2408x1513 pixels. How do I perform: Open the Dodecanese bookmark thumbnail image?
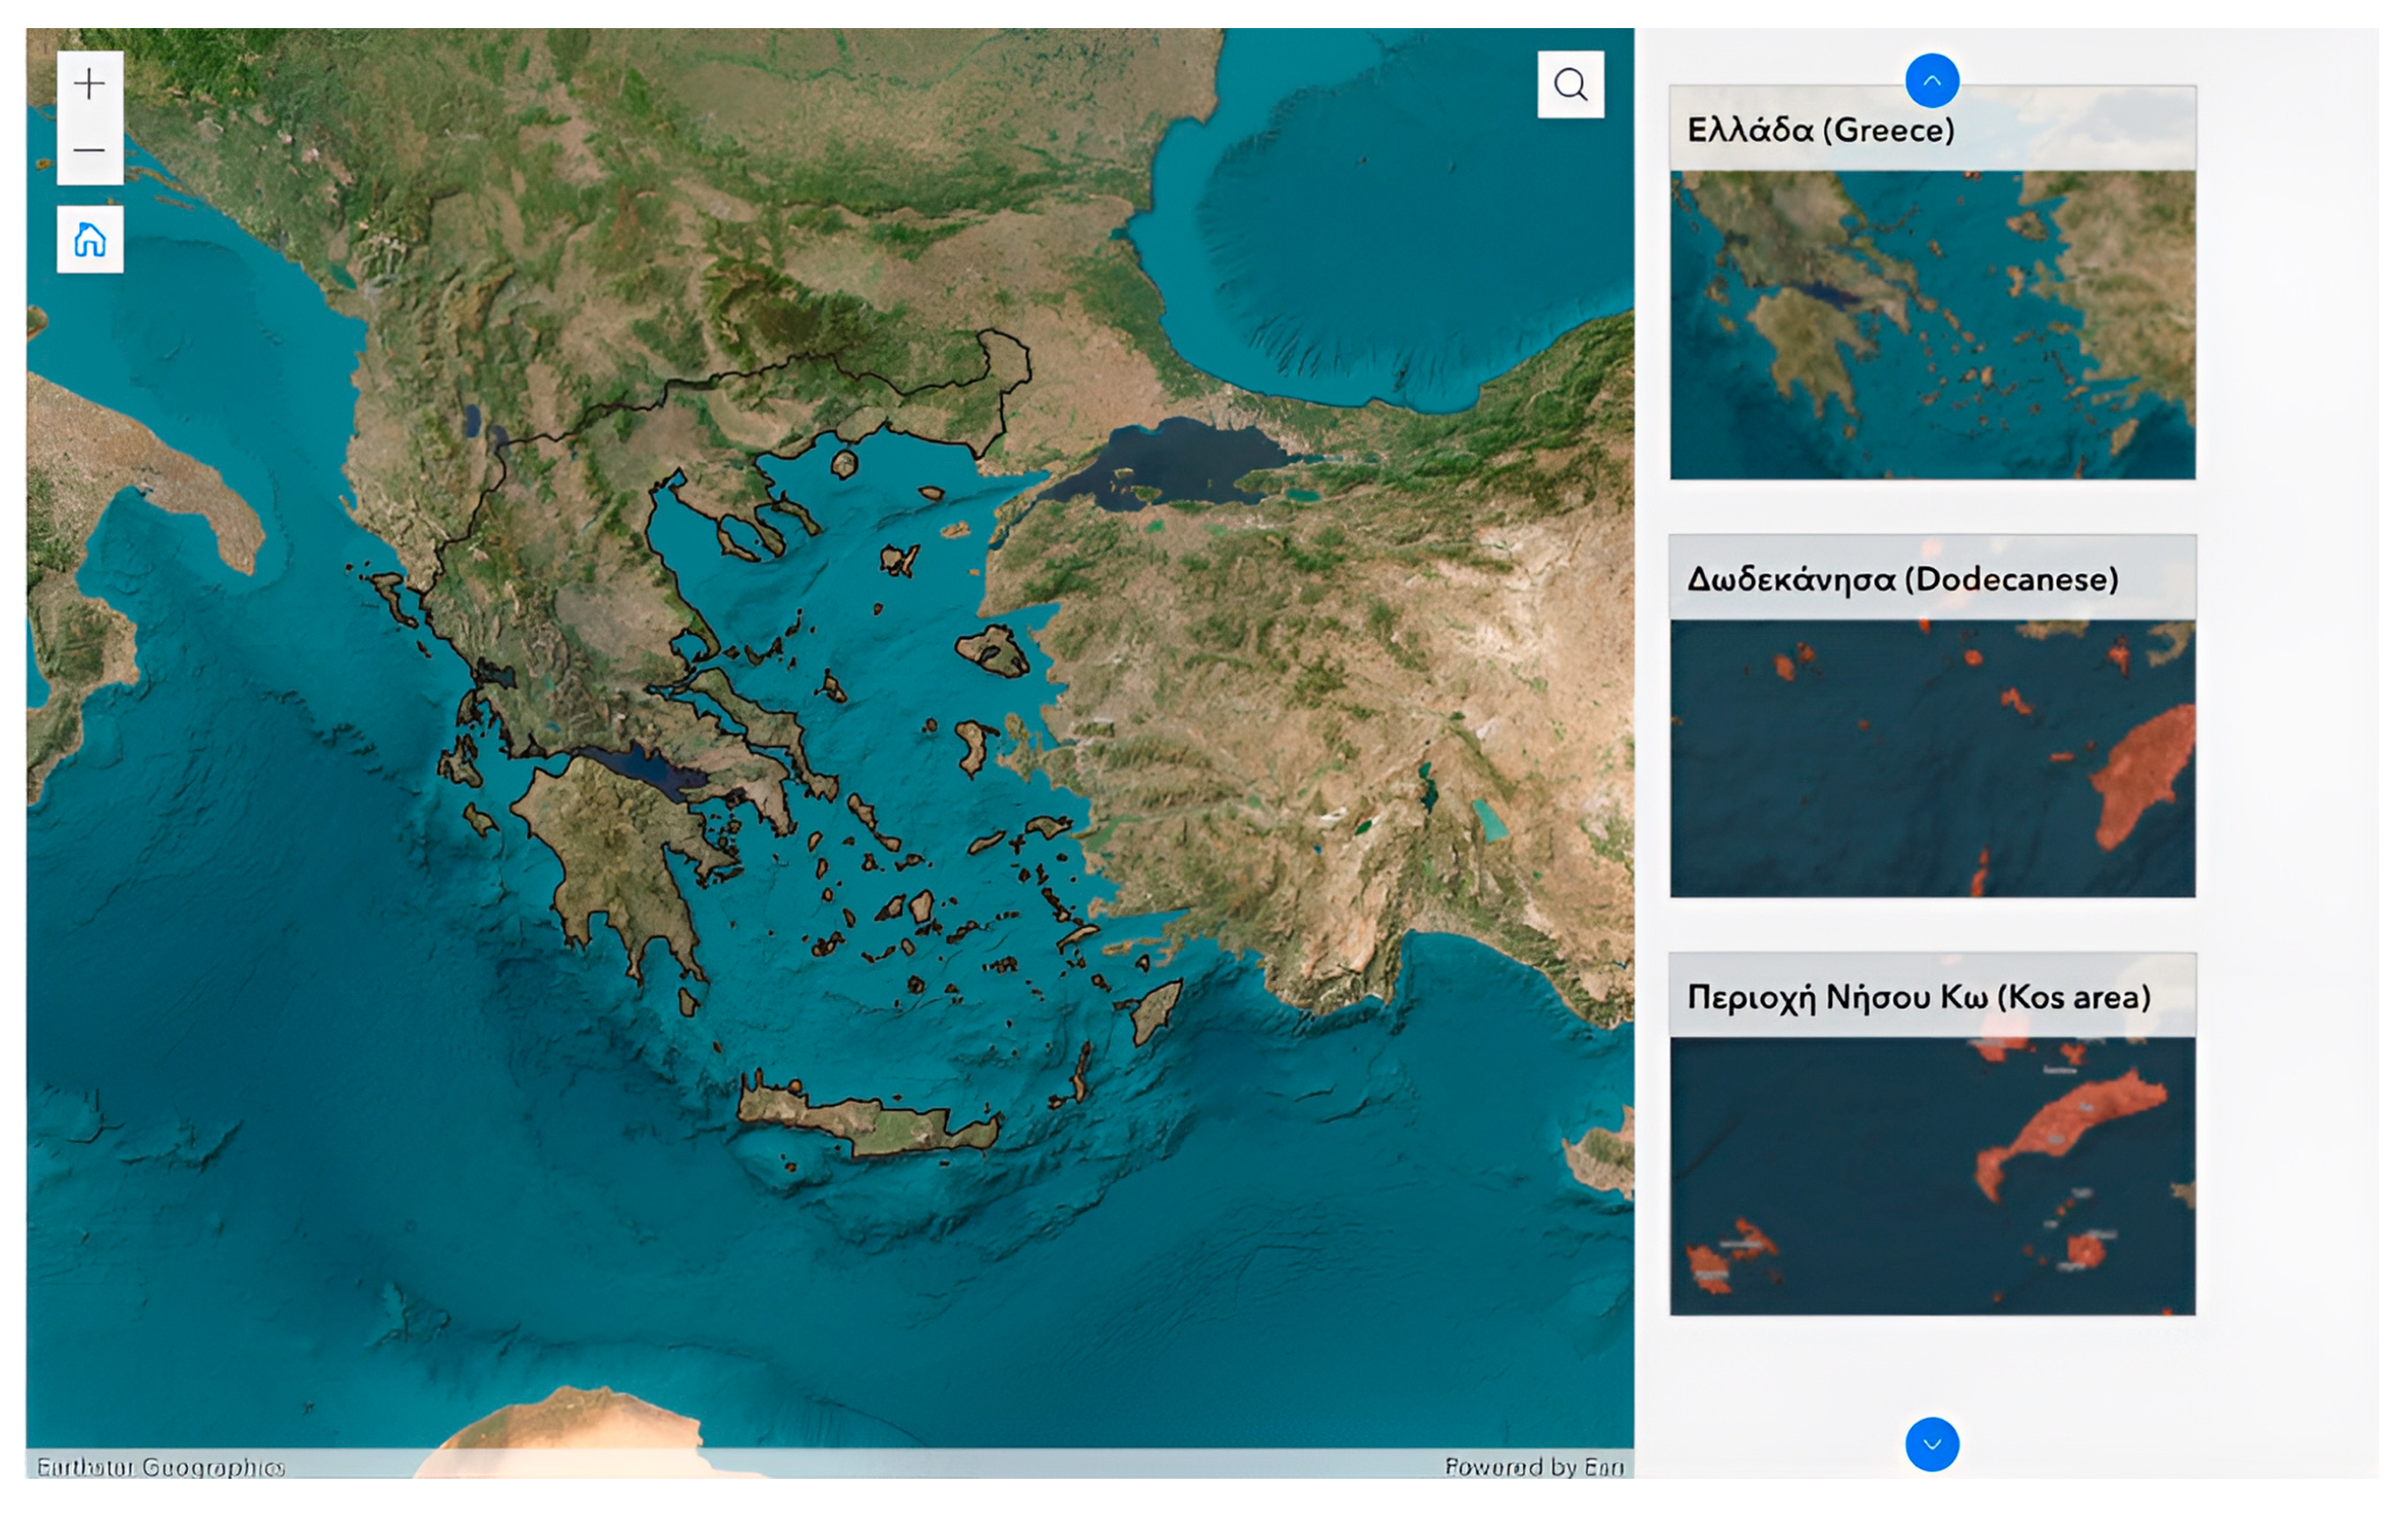click(x=1932, y=758)
